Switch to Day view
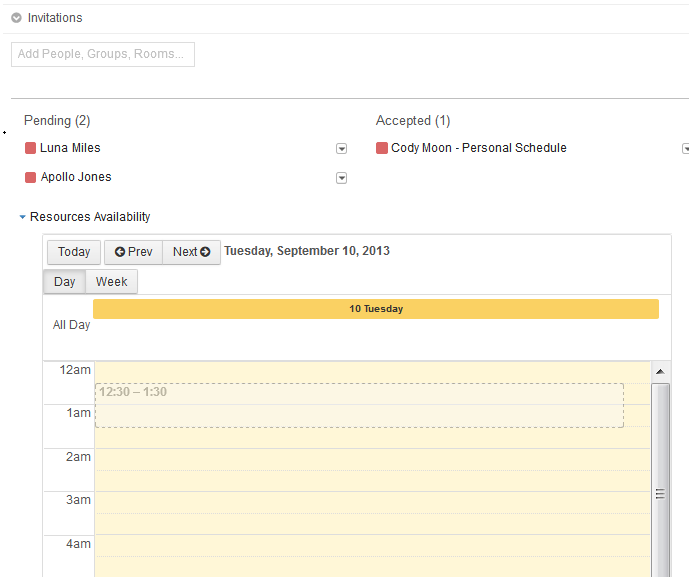Screen dimensions: 689x579 click(65, 282)
